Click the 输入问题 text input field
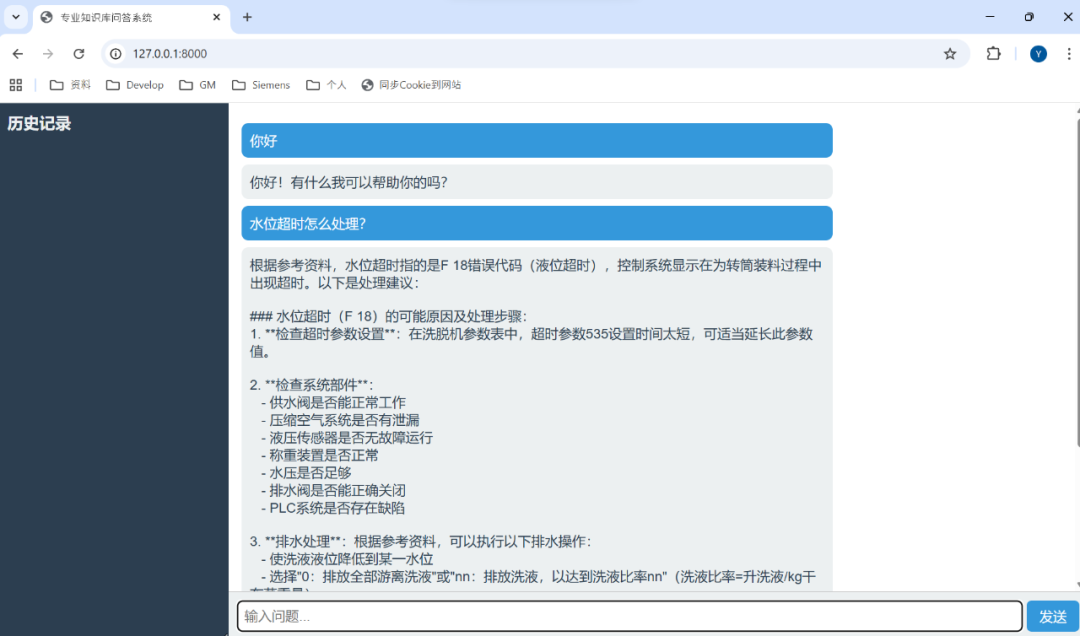1080x636 pixels. tap(629, 617)
